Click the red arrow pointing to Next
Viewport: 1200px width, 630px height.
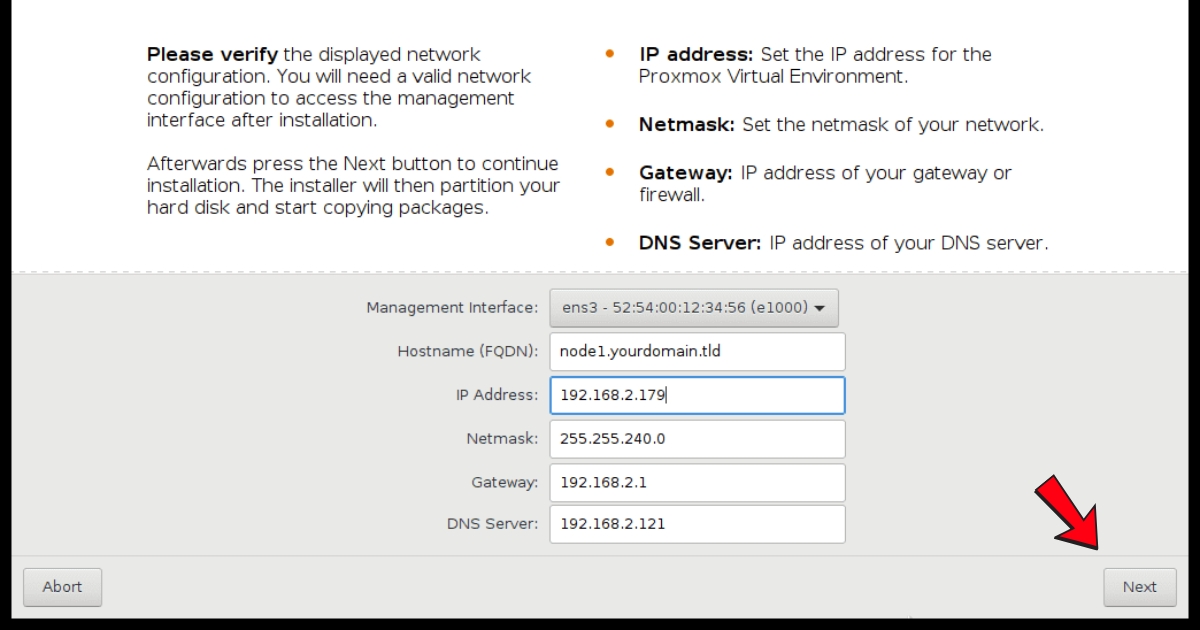click(x=1067, y=513)
